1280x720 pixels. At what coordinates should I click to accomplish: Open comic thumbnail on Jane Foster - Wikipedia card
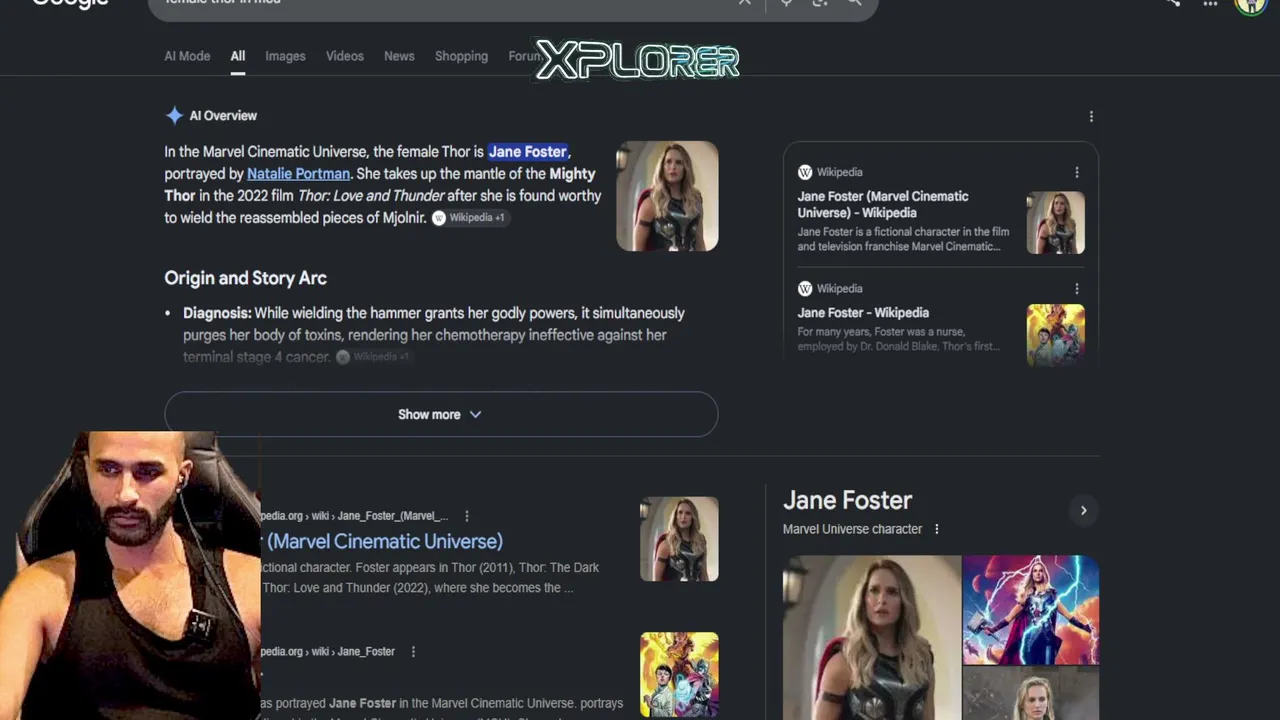[x=1056, y=335]
